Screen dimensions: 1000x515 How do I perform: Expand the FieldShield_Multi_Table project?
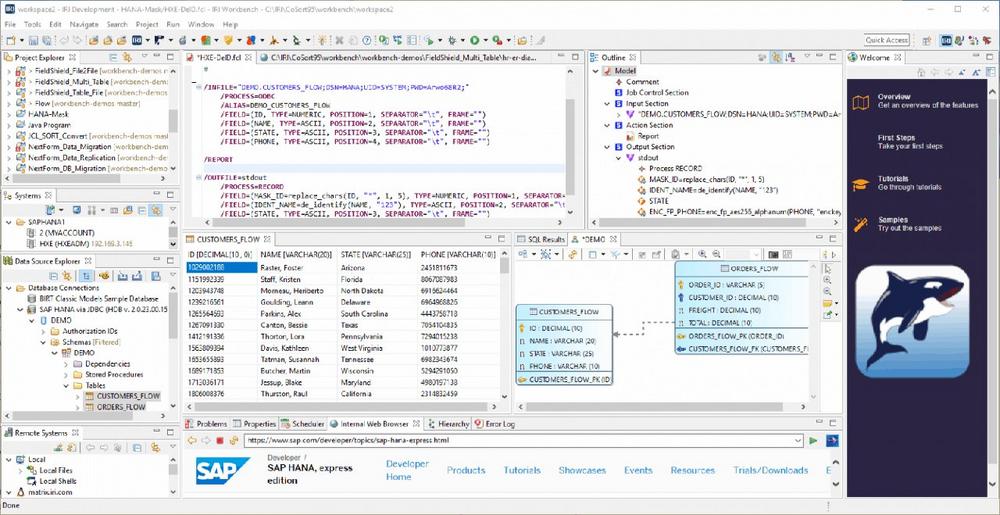click(9, 83)
